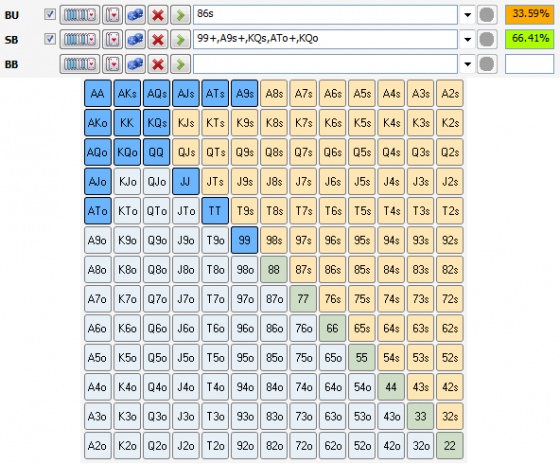Viewport: 560px width, 464px height.
Task: Select the KJo hand cell
Action: tap(127, 181)
